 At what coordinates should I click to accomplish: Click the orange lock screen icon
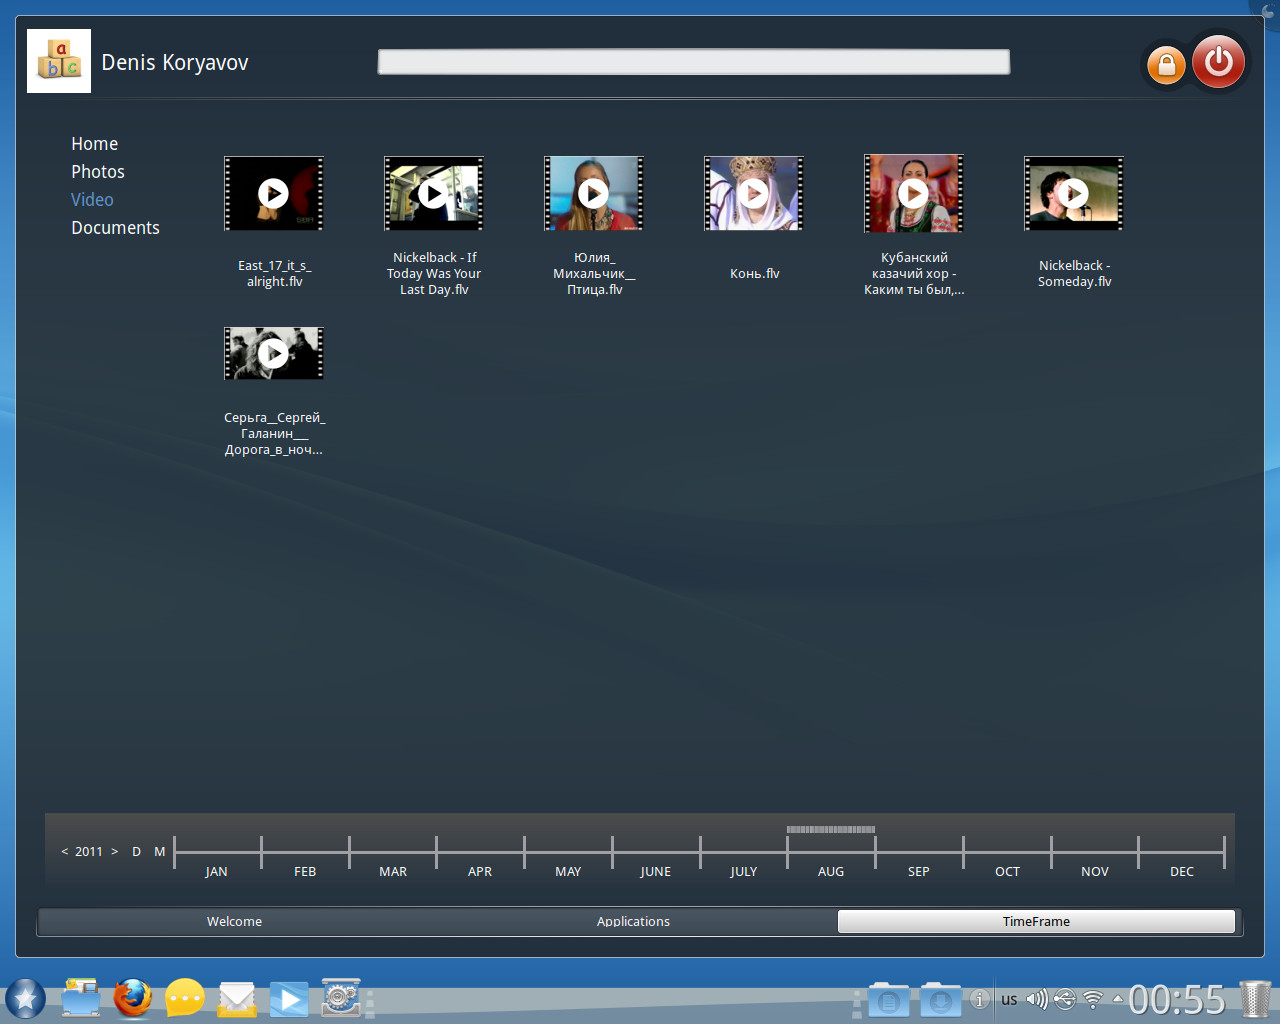coord(1166,66)
